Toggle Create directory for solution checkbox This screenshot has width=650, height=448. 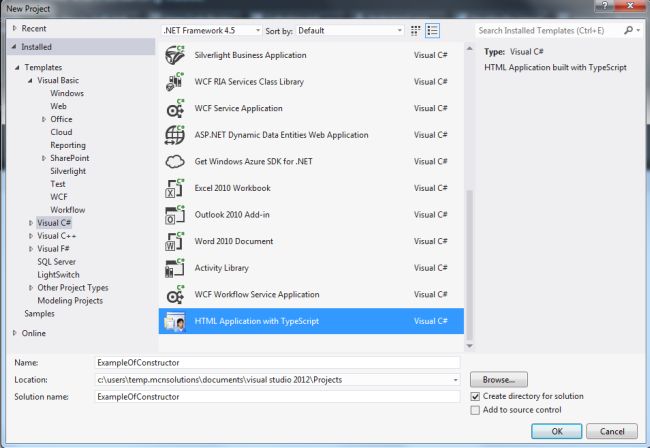pyautogui.click(x=475, y=397)
